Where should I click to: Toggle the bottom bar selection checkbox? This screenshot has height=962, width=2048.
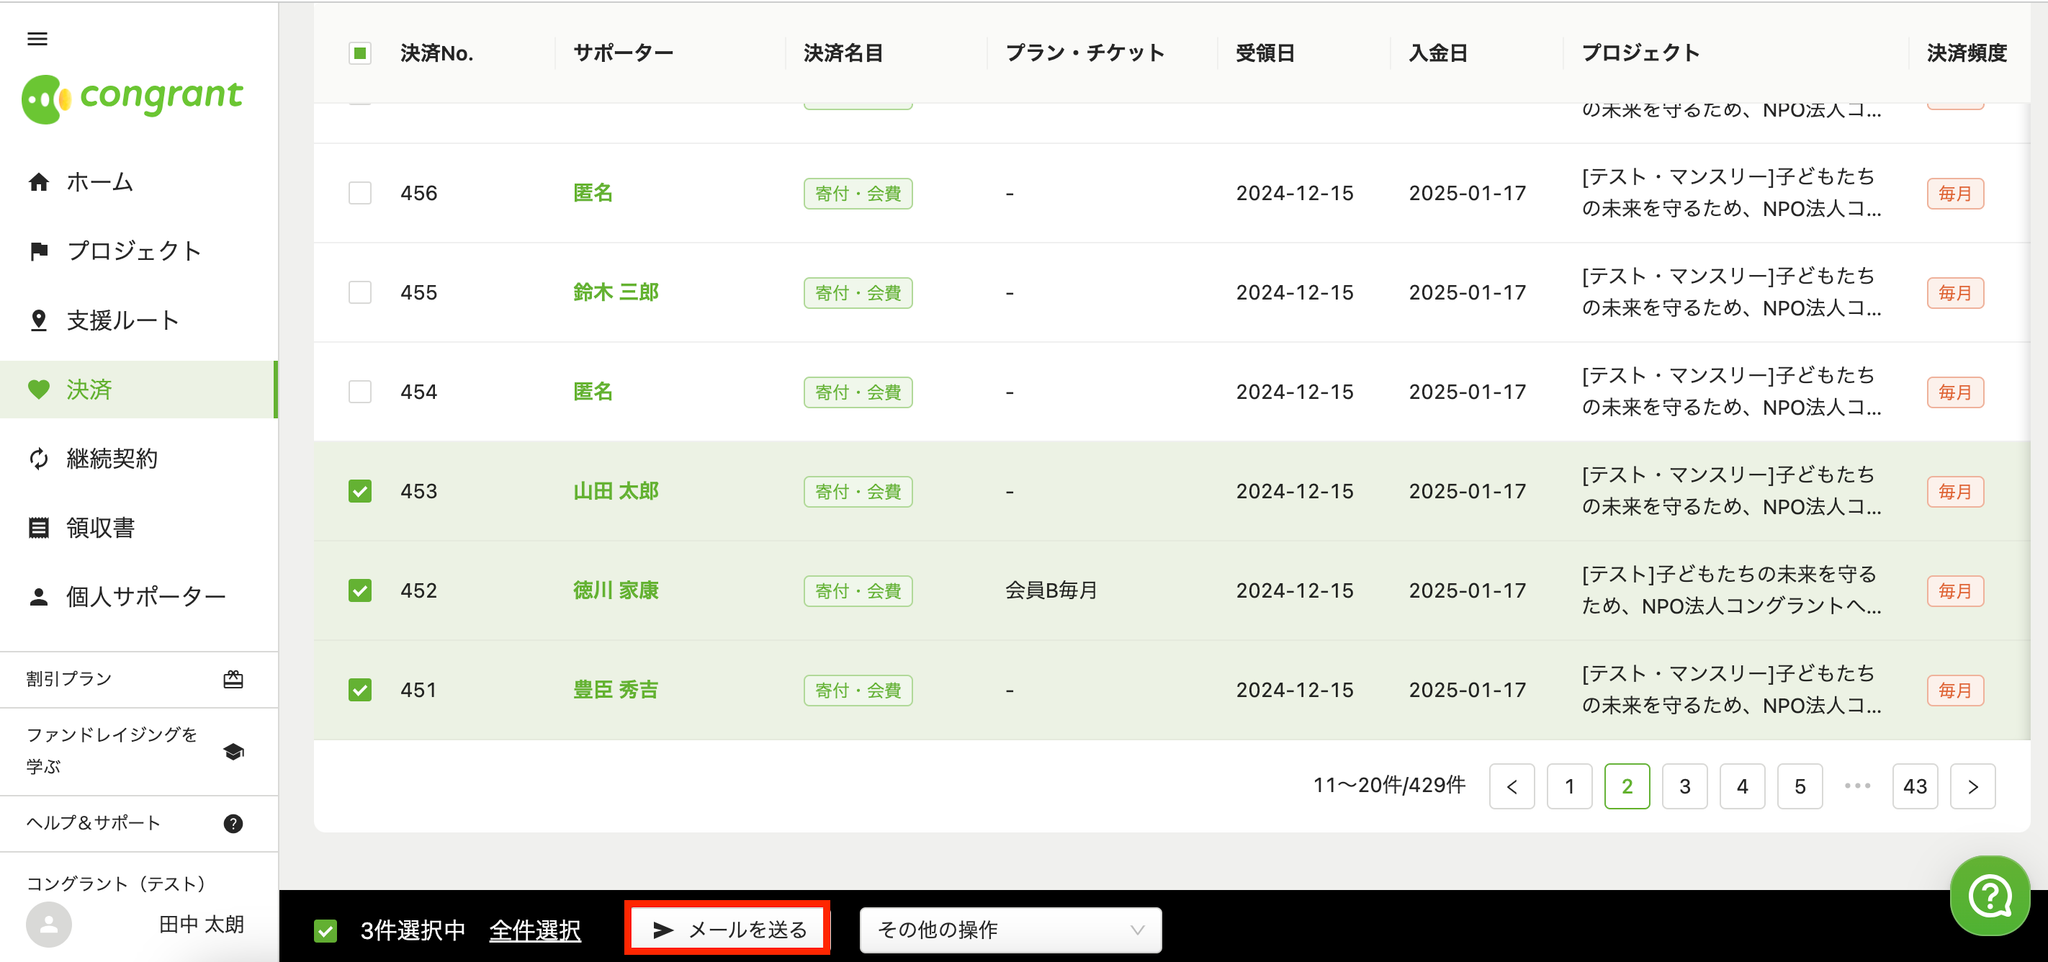(x=325, y=931)
